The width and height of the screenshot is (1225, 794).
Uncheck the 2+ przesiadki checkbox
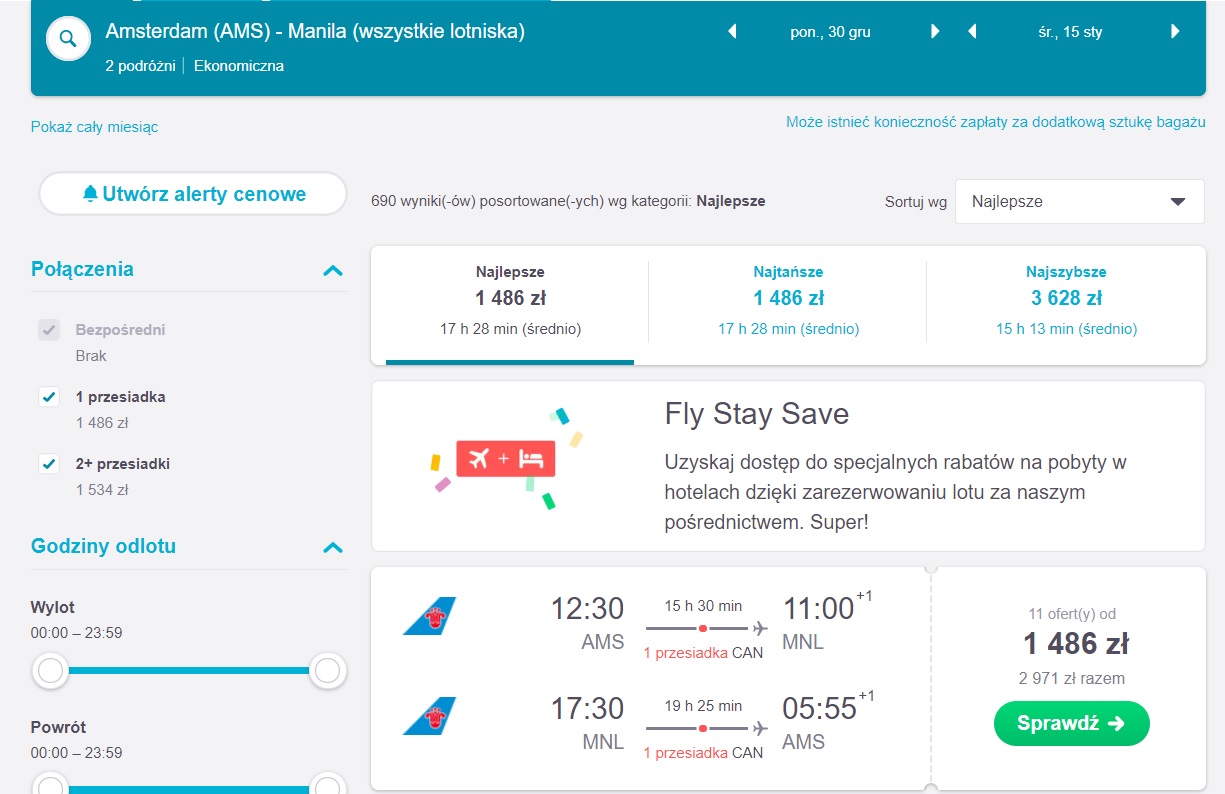49,464
